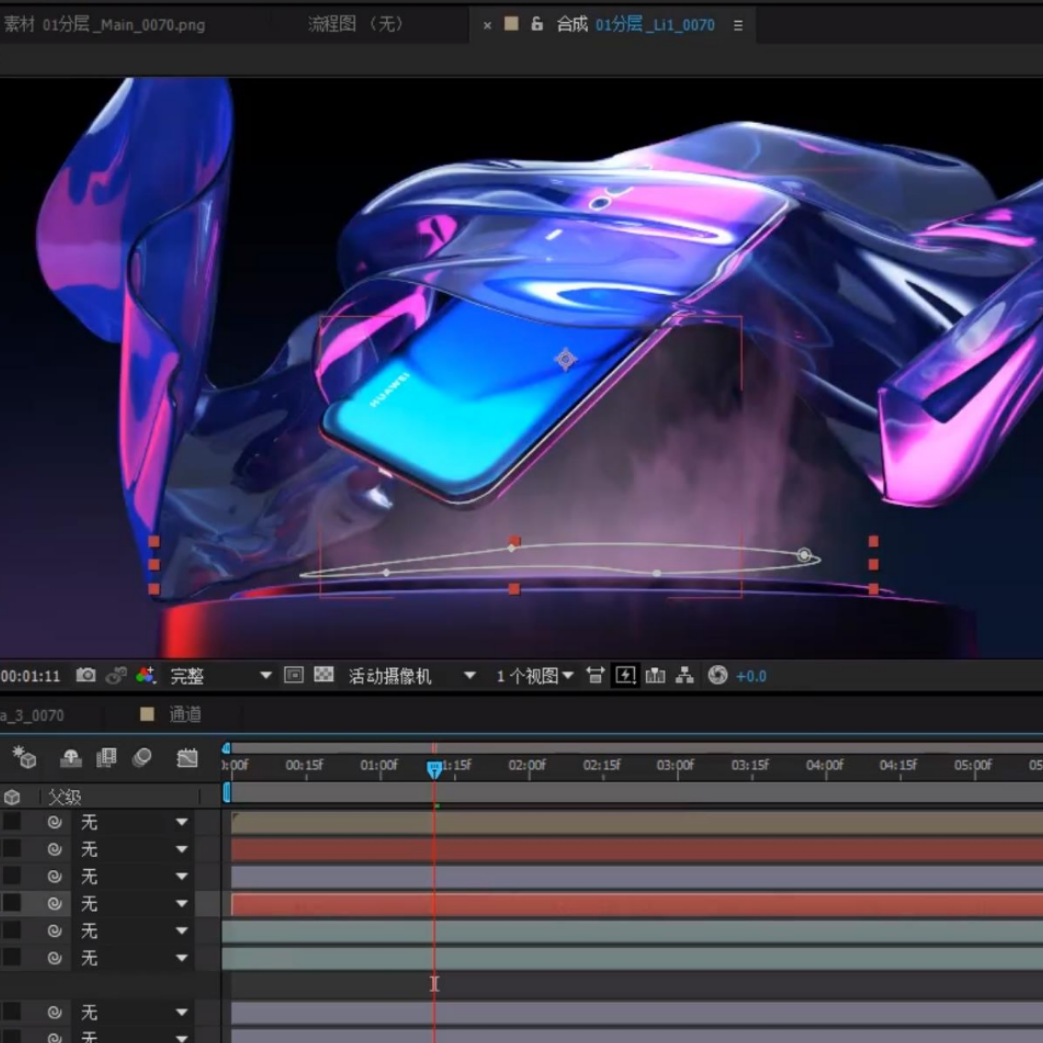The width and height of the screenshot is (1043, 1043).
Task: Click the frame blending filmstrip icon
Action: 106,758
